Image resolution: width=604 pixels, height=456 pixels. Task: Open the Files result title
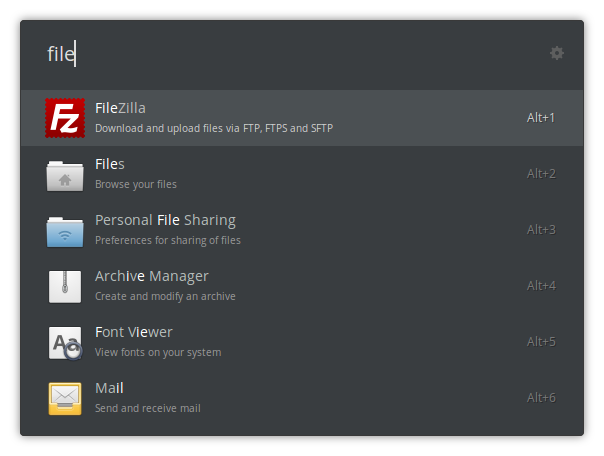point(110,164)
